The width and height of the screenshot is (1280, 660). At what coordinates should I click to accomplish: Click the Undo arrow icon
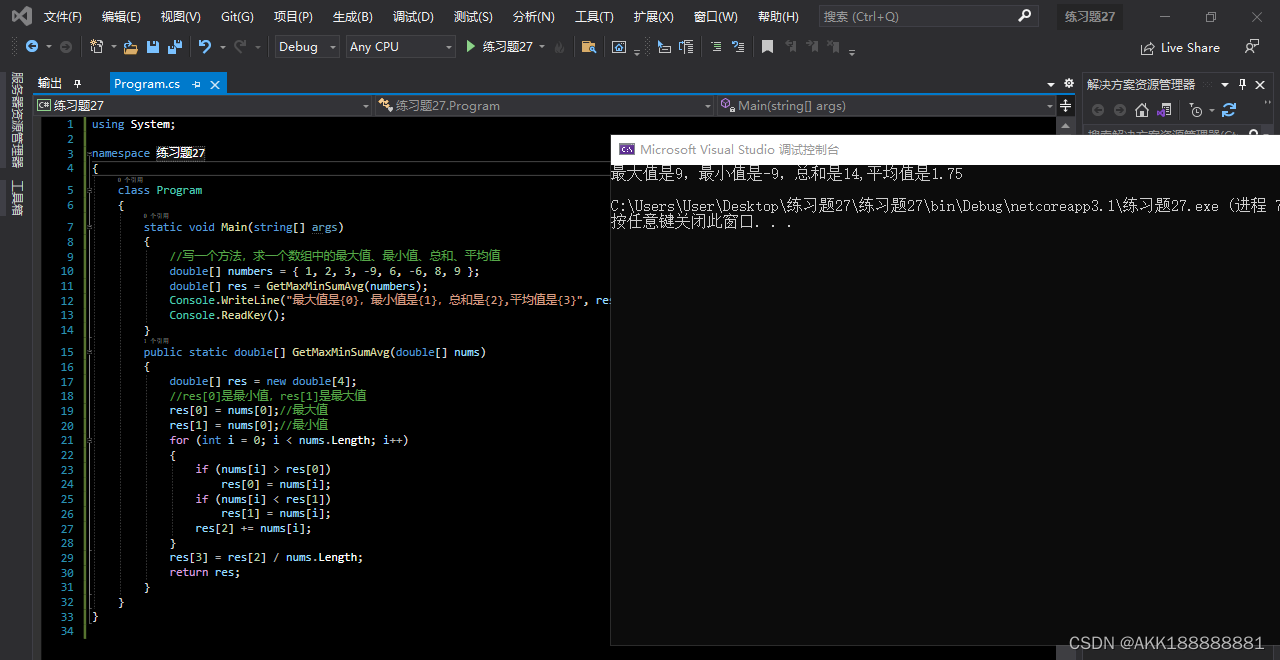(x=205, y=47)
